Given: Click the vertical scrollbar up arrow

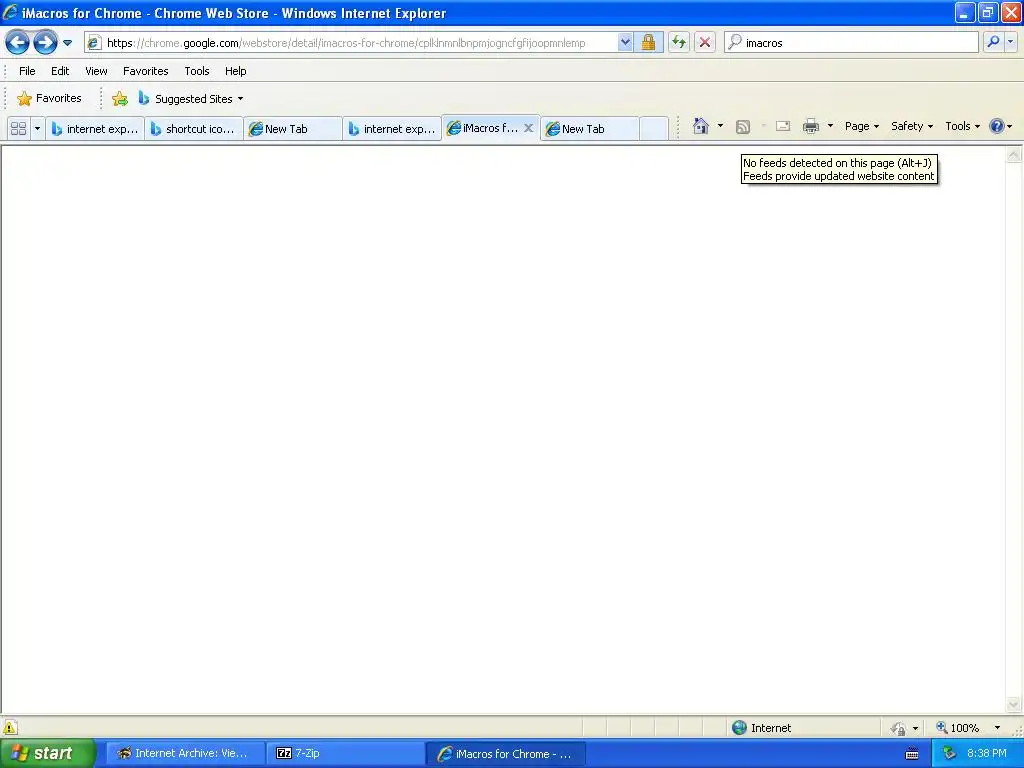Looking at the screenshot, I should [1014, 155].
